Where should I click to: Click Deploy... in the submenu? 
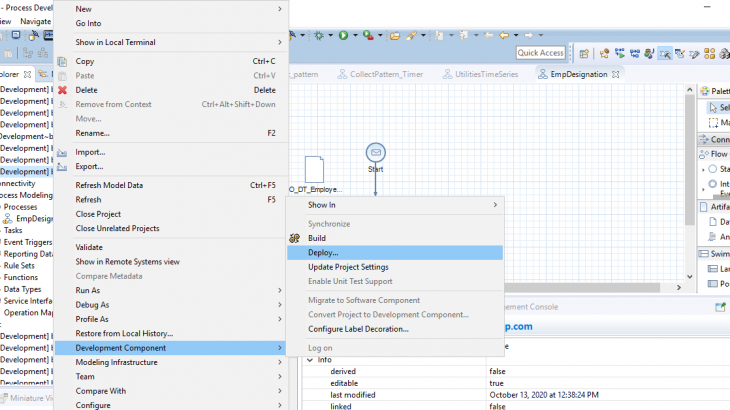coord(323,253)
